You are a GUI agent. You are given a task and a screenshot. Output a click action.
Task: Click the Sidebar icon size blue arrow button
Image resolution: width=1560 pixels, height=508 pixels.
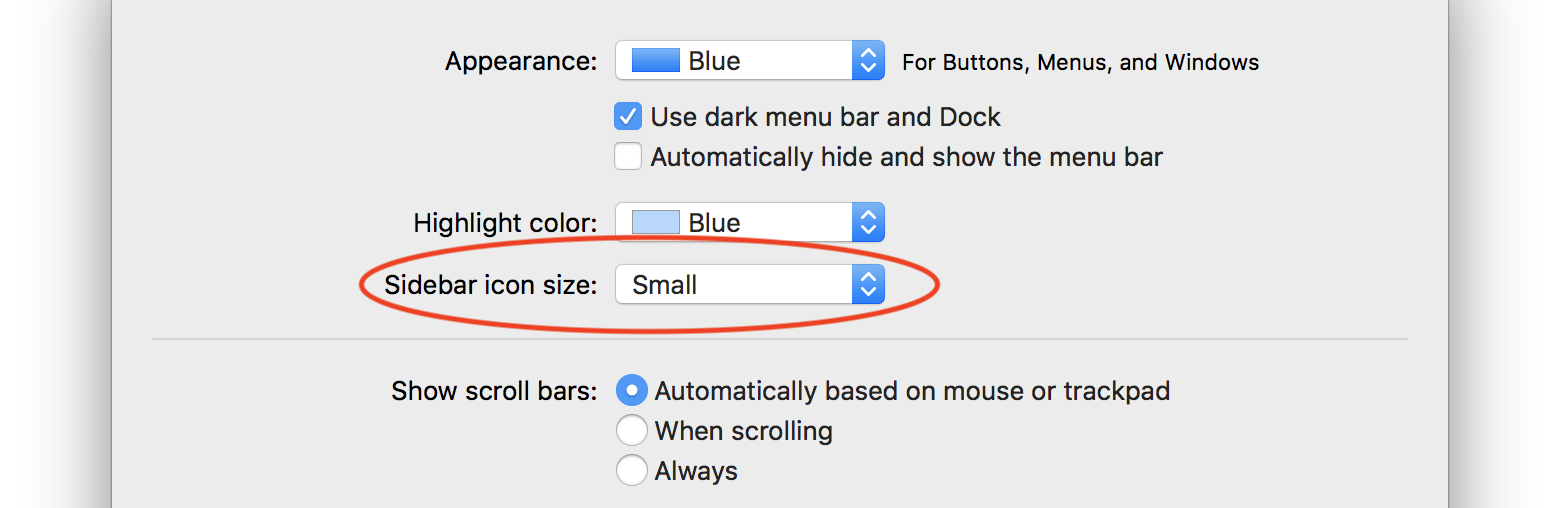tap(868, 285)
